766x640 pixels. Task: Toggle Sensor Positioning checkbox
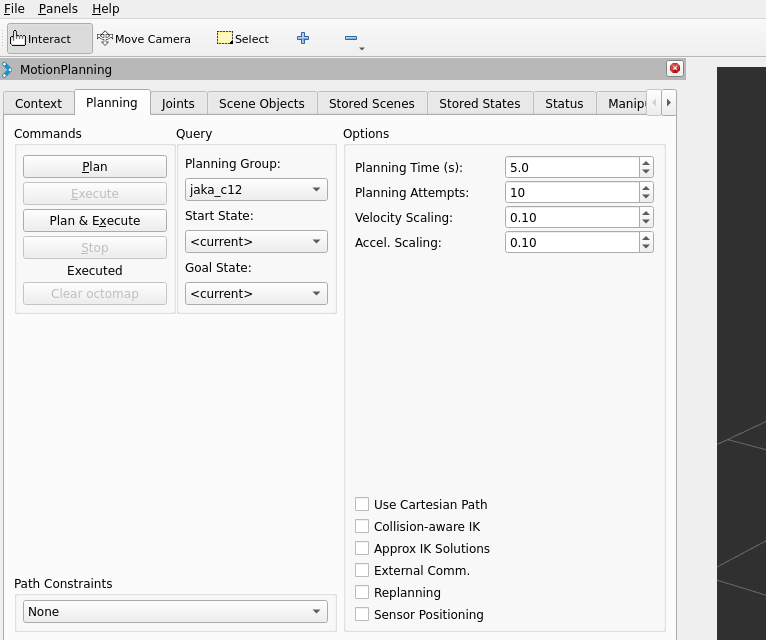pyautogui.click(x=362, y=614)
